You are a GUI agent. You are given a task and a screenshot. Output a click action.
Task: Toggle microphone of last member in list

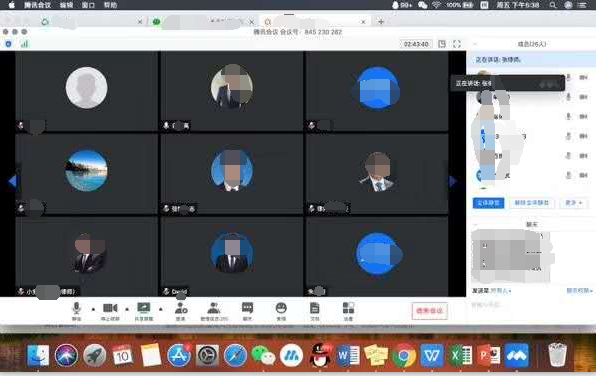(x=569, y=175)
